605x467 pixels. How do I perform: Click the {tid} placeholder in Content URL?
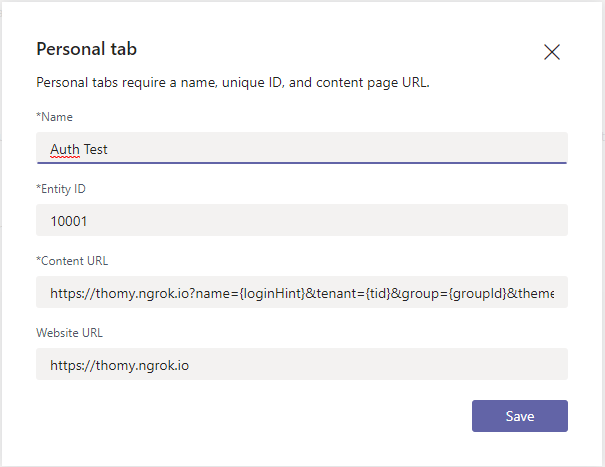[x=378, y=294]
